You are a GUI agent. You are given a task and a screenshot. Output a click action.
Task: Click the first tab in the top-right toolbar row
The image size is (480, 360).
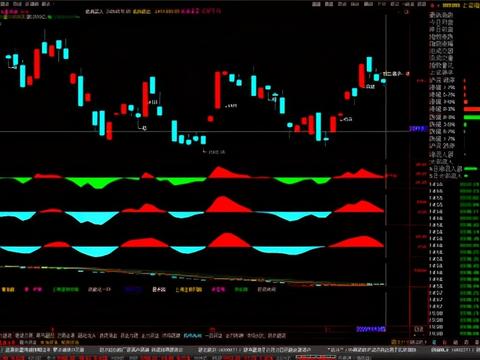pos(316,4)
